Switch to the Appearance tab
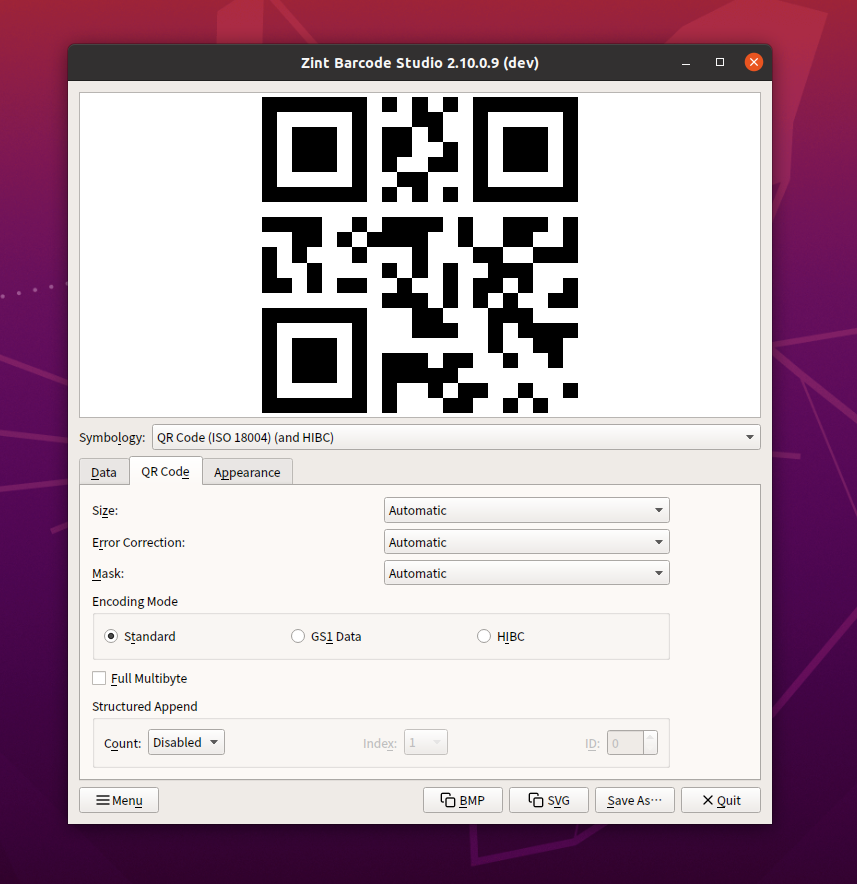 point(247,472)
